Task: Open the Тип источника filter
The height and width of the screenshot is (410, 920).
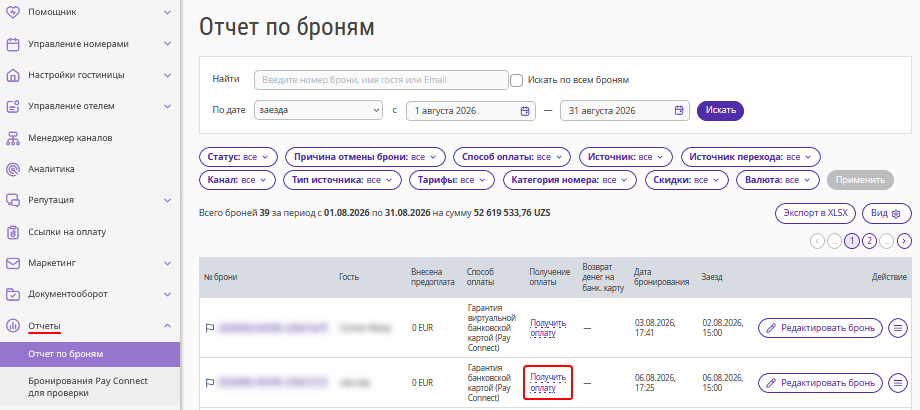Action: [x=342, y=180]
